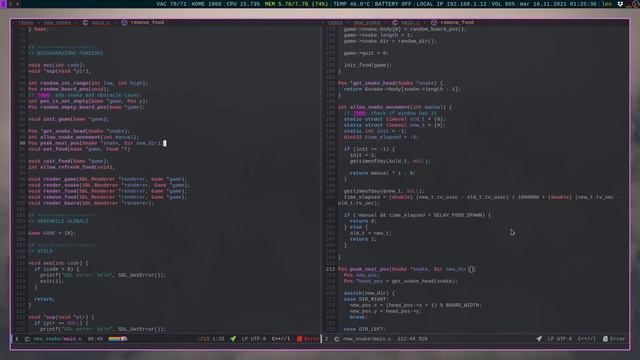This screenshot has height=360, width=640.
Task: Click the C filetype icon in right statusline
Action: (x=337, y=339)
